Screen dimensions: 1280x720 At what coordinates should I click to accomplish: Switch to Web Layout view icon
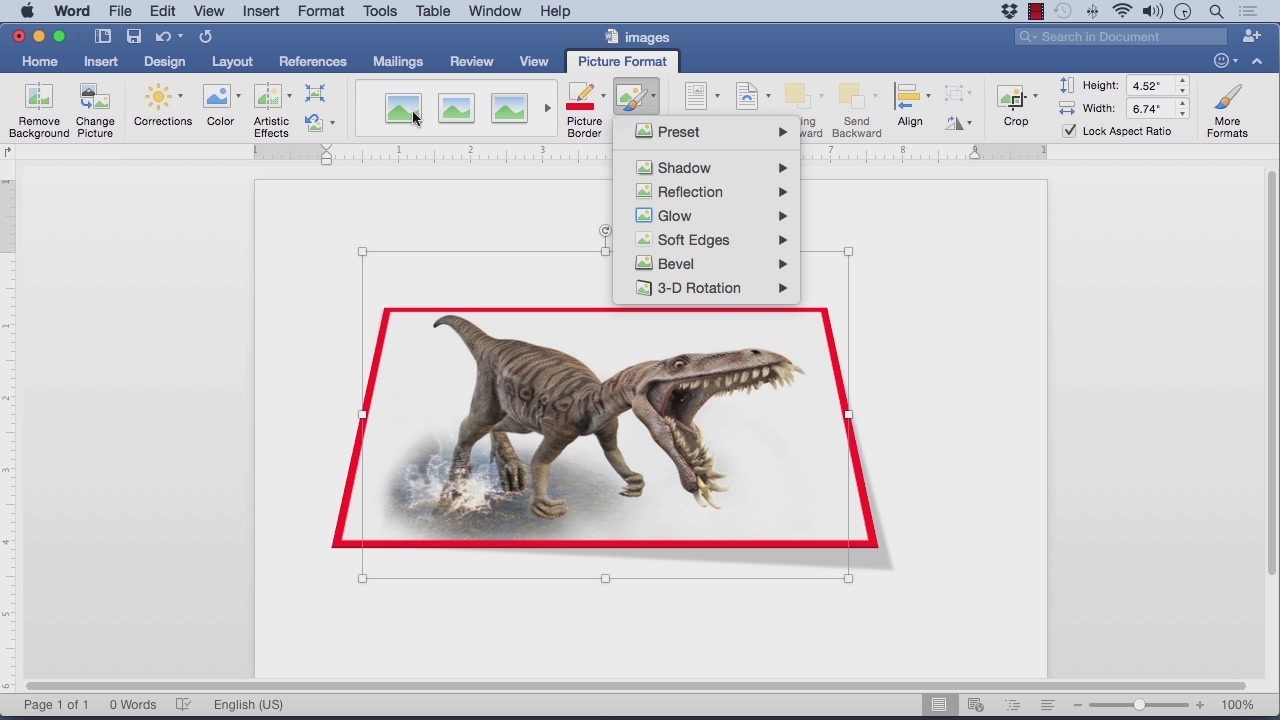point(976,704)
